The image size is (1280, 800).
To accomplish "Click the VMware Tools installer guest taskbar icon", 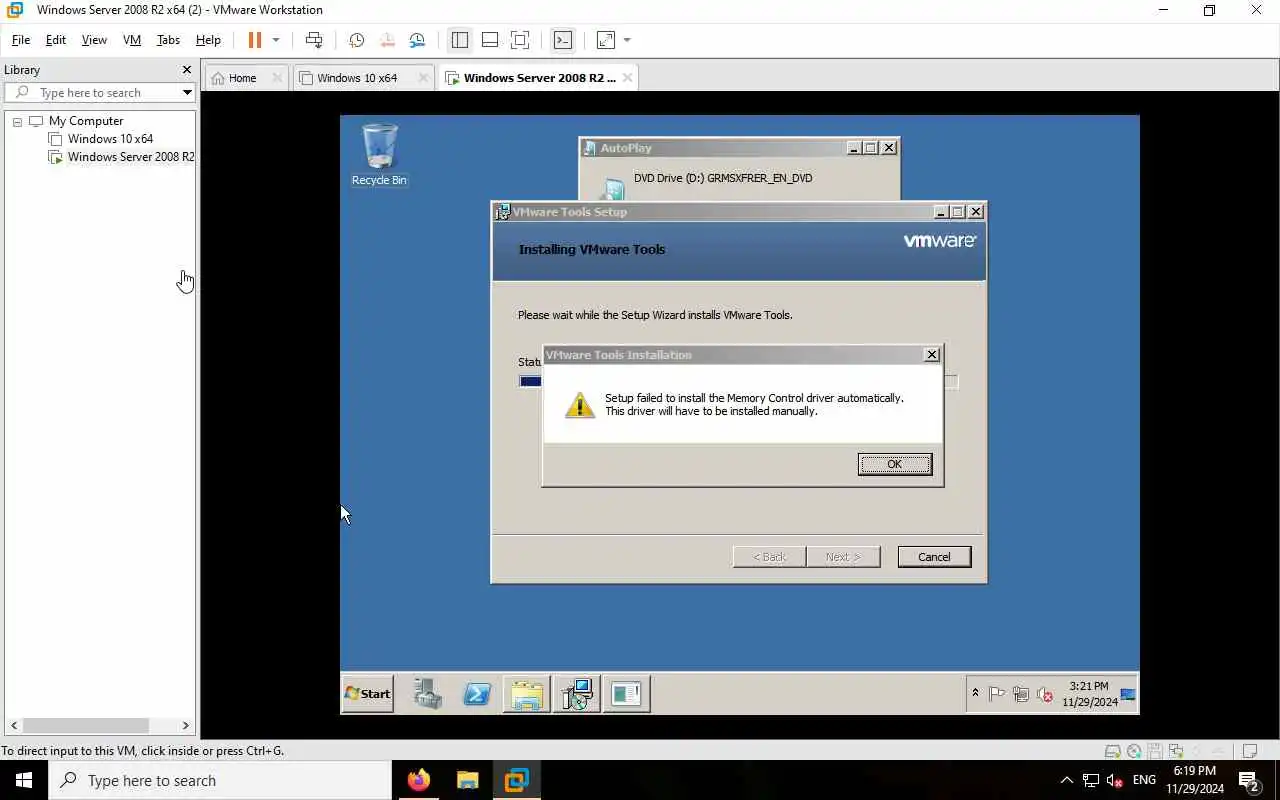I will (x=577, y=694).
